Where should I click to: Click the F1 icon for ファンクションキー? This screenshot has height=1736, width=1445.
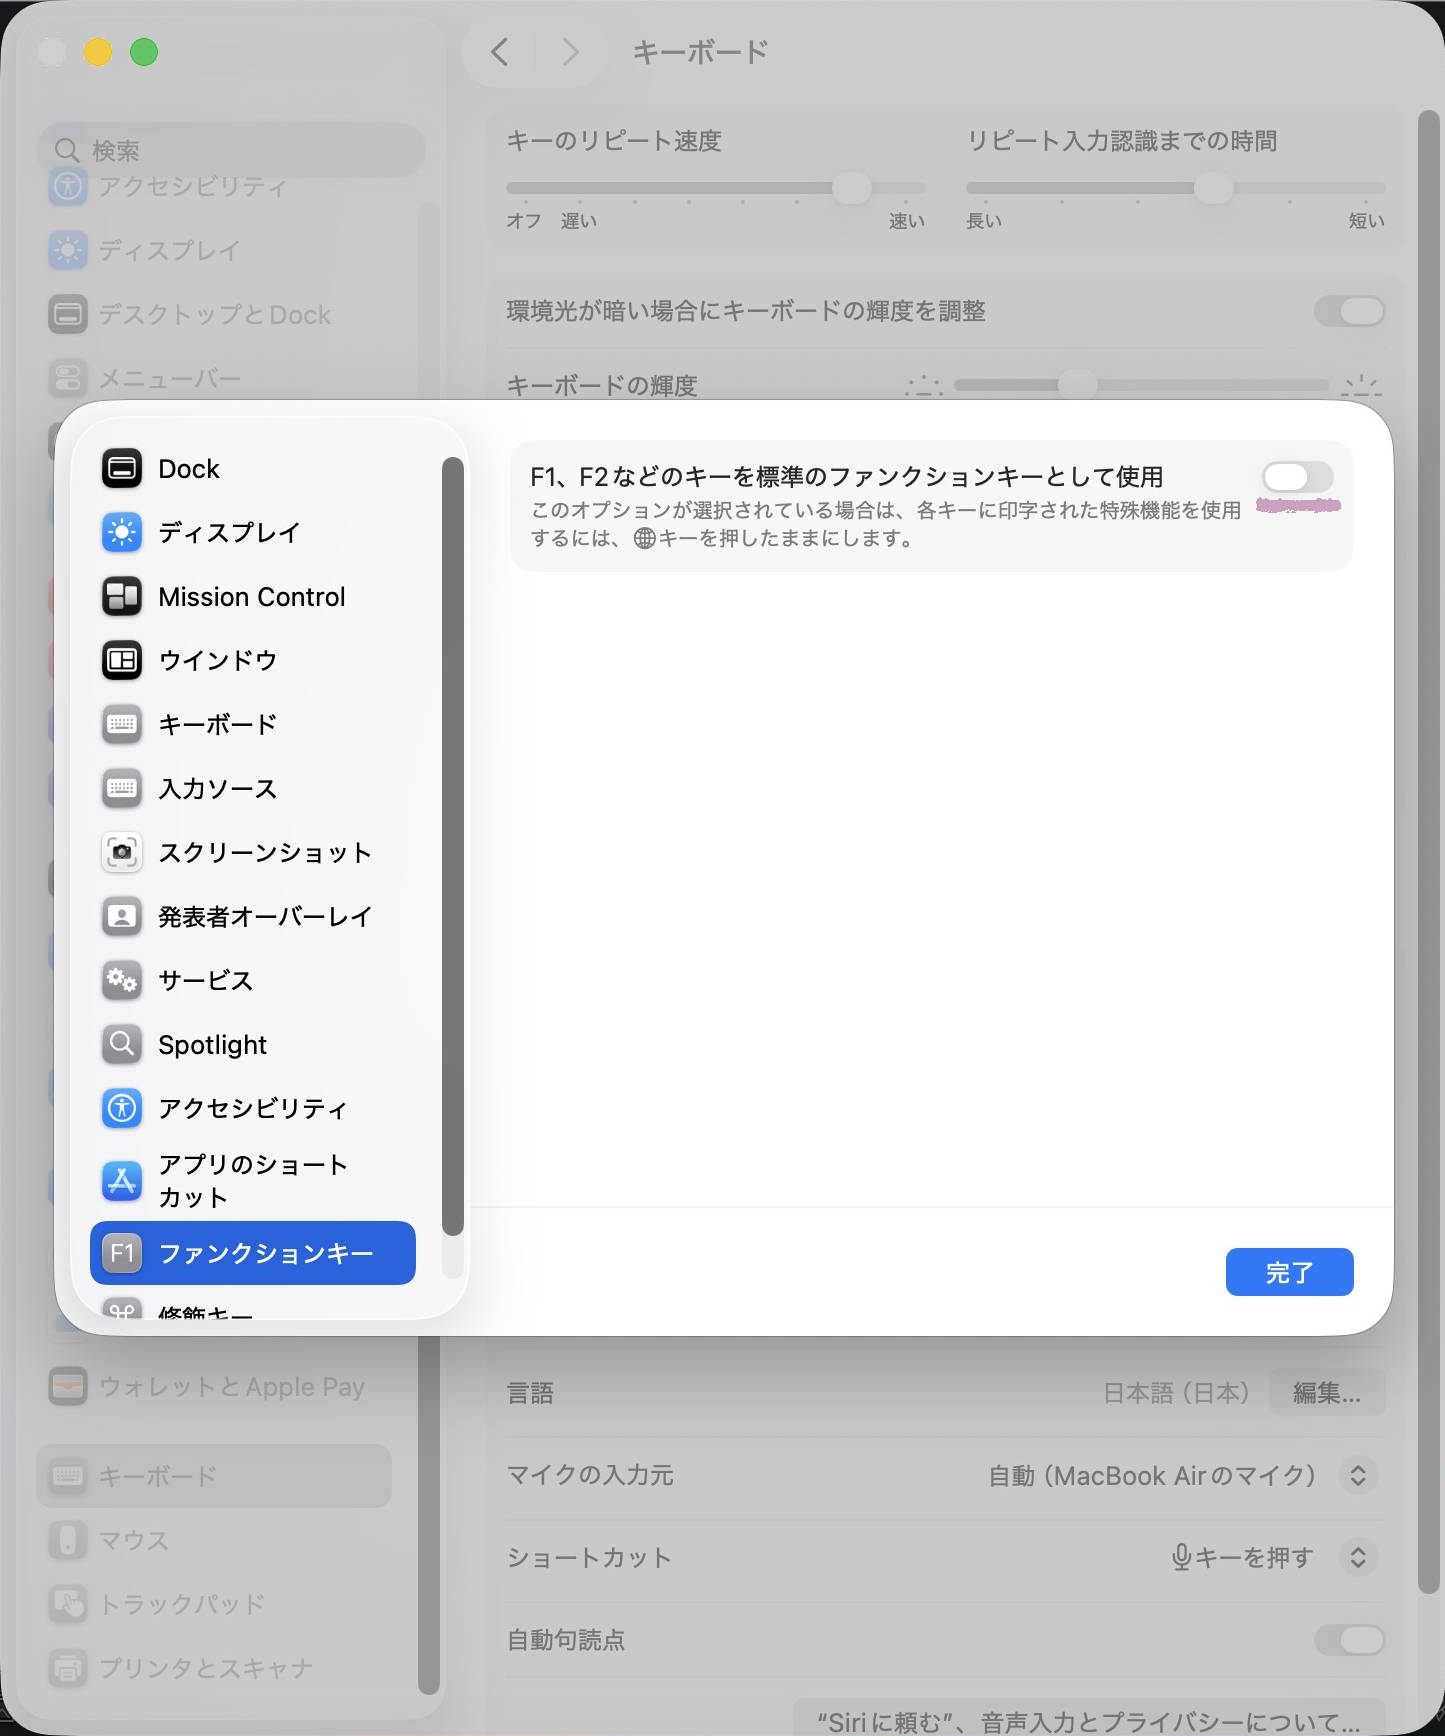click(122, 1253)
